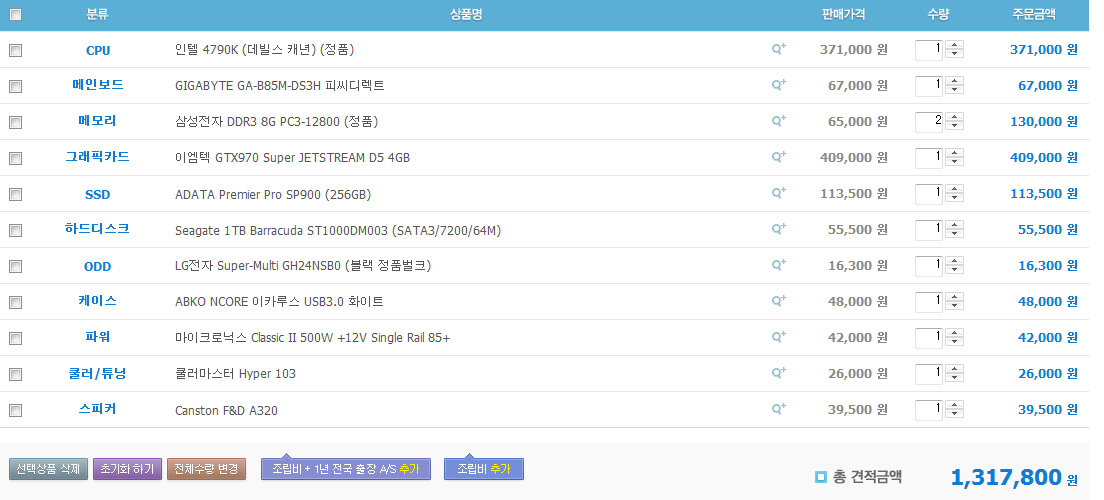Open the 메모리 category link
The height and width of the screenshot is (500, 1104).
(98, 120)
